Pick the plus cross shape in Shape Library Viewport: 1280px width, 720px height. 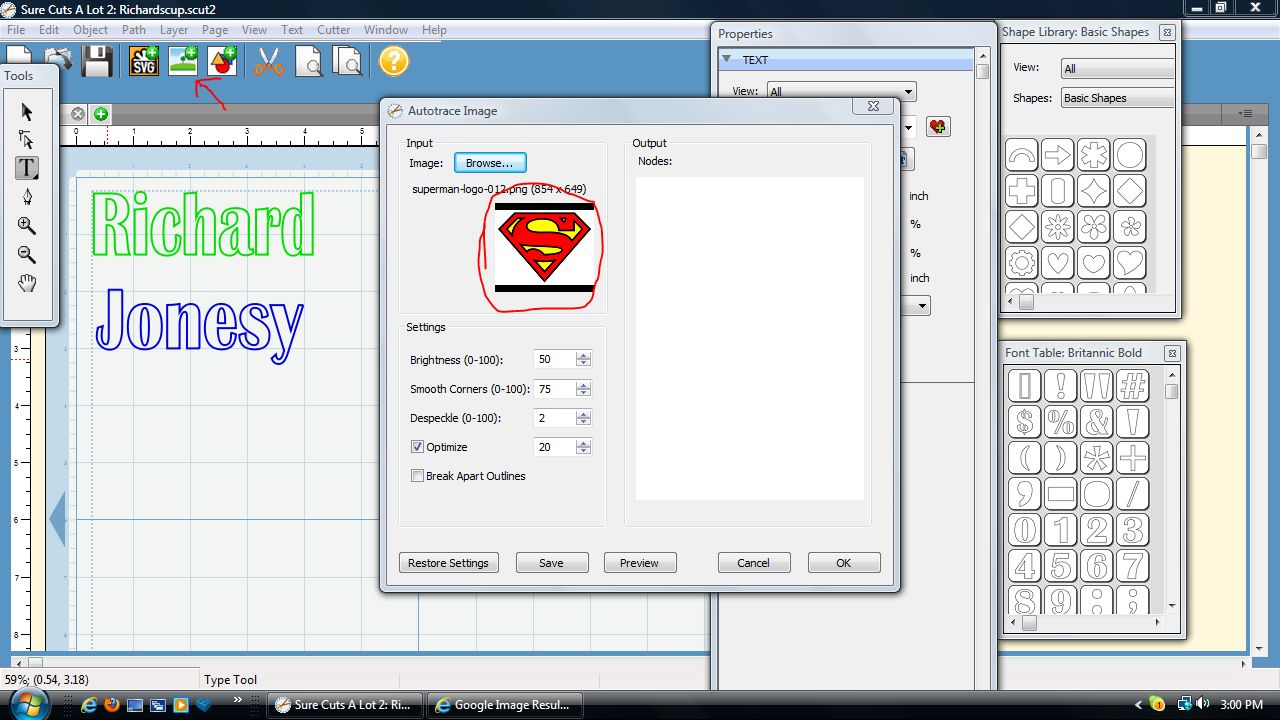pos(1022,191)
